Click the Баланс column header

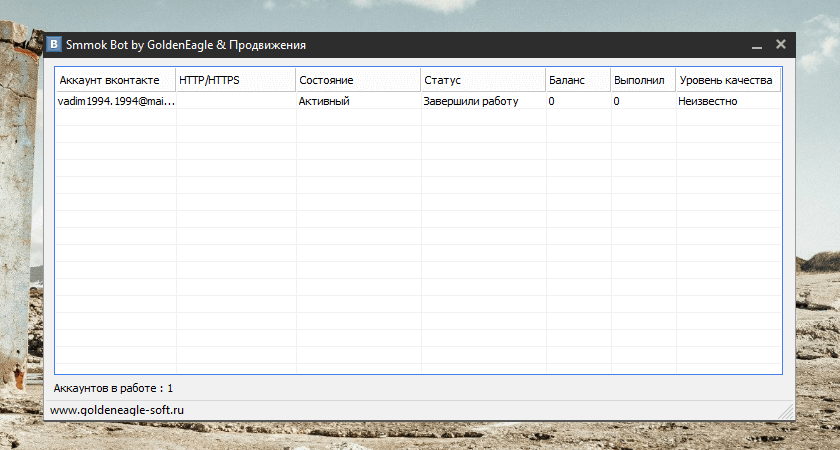(x=579, y=80)
